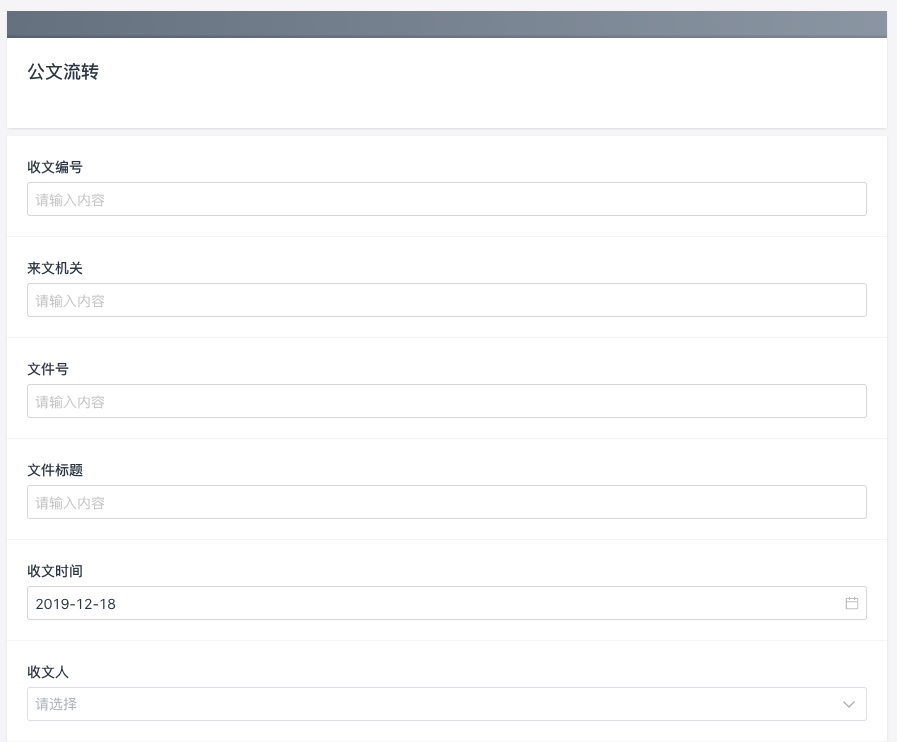Select the 来文机关 field label
The height and width of the screenshot is (742, 897).
[55, 268]
